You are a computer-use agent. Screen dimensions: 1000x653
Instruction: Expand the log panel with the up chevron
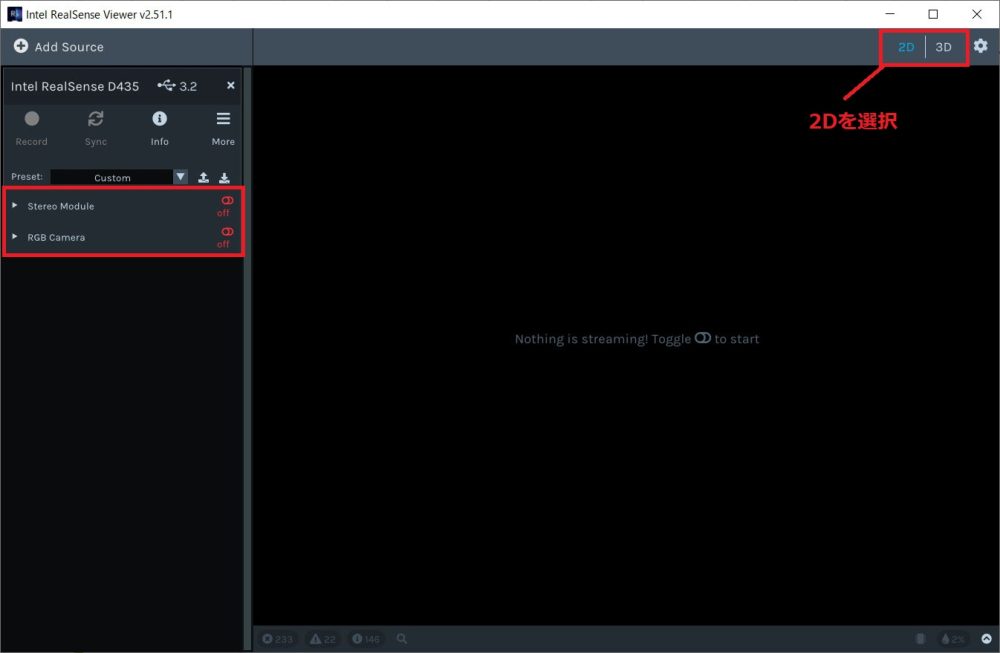click(985, 639)
